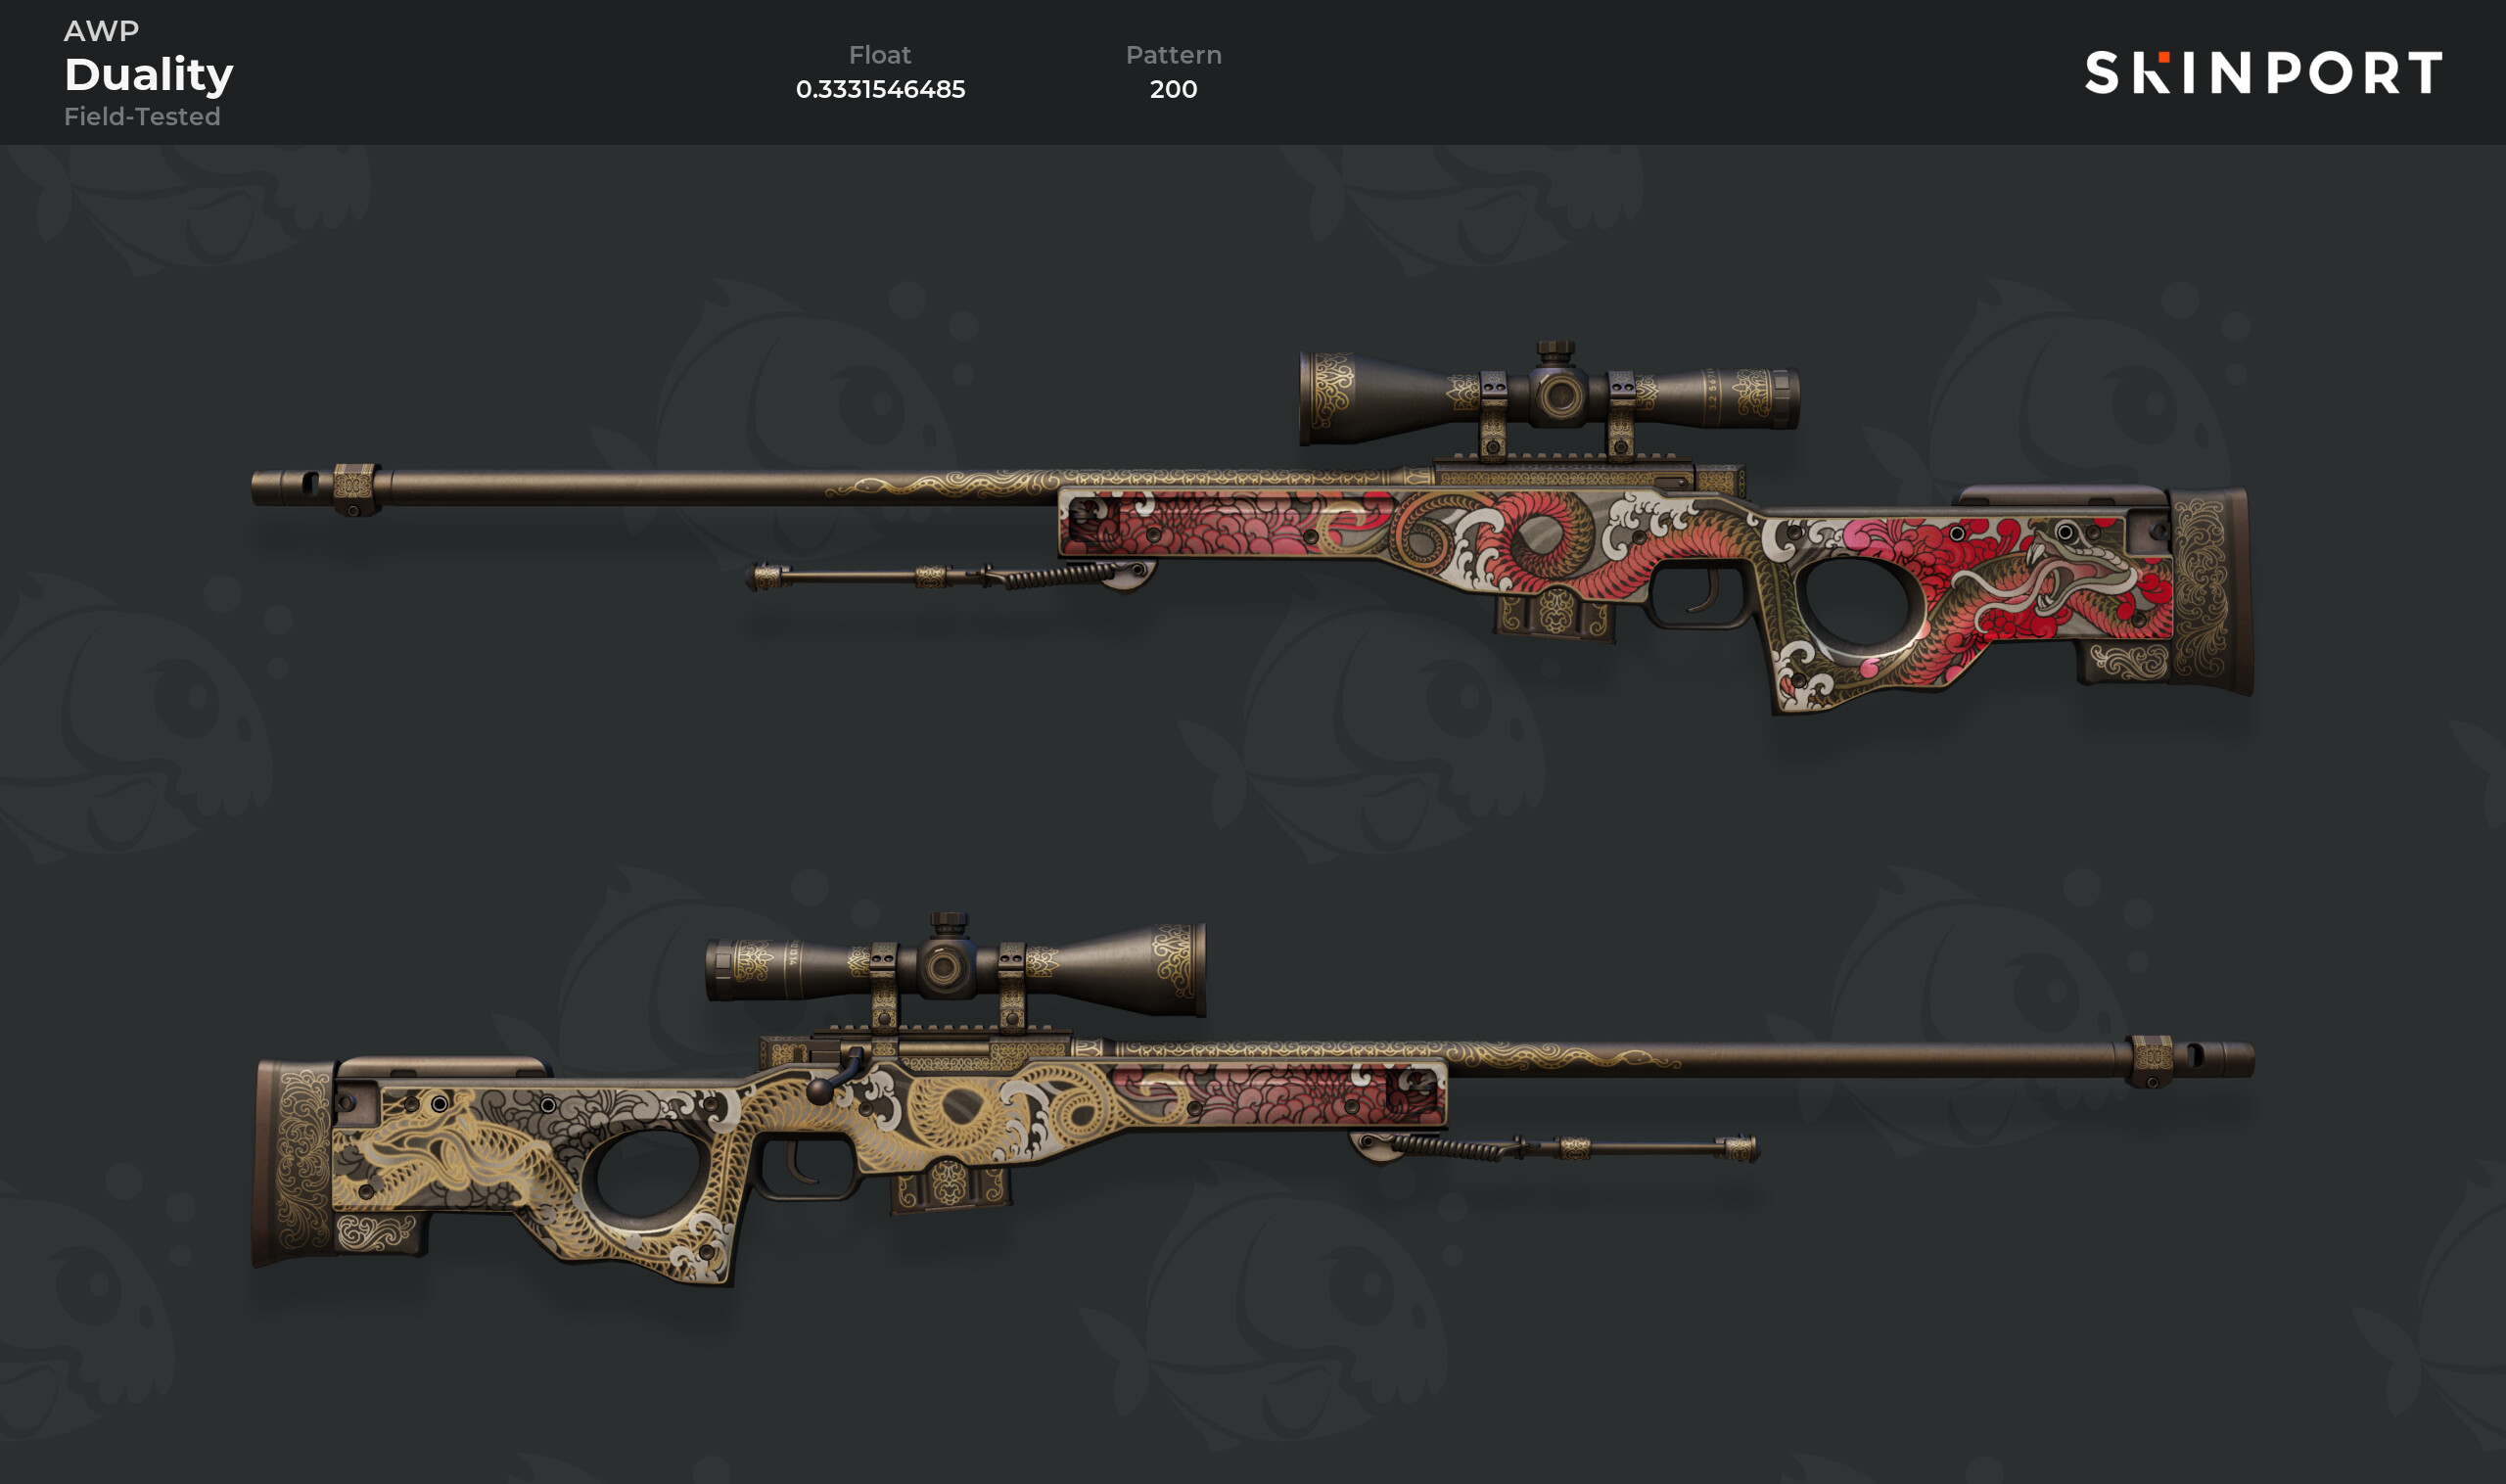Click the top rifle's muzzle brake
2506x1484 pixels.
click(315, 487)
